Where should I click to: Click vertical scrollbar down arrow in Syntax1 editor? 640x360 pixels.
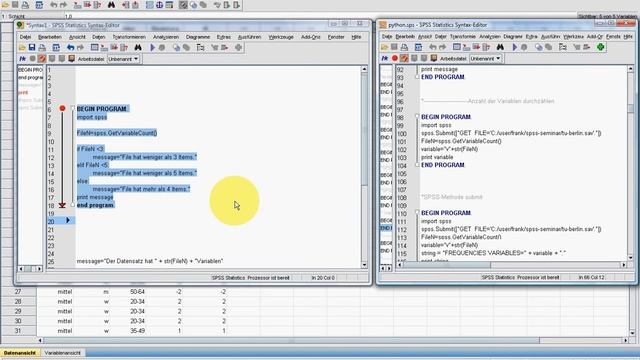364,265
